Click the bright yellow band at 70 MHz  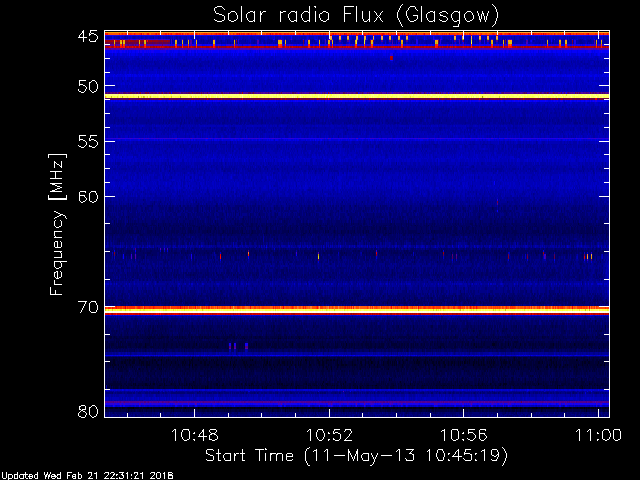tap(357, 311)
